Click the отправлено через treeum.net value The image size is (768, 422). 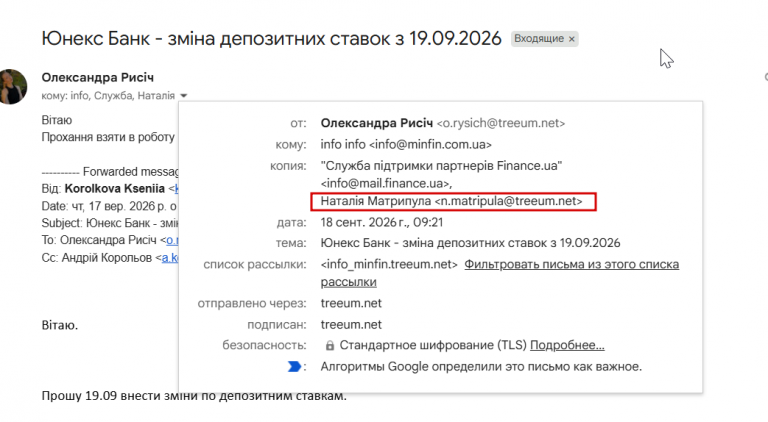pos(351,304)
